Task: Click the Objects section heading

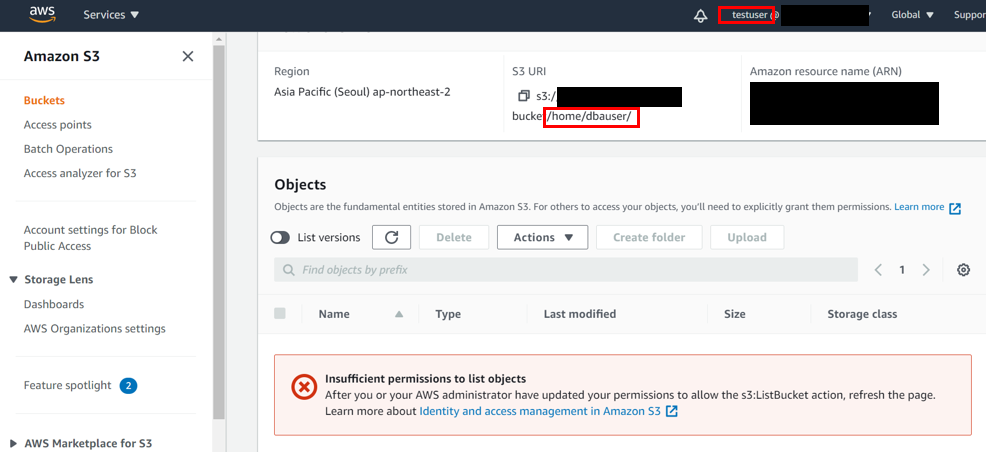Action: coord(301,185)
